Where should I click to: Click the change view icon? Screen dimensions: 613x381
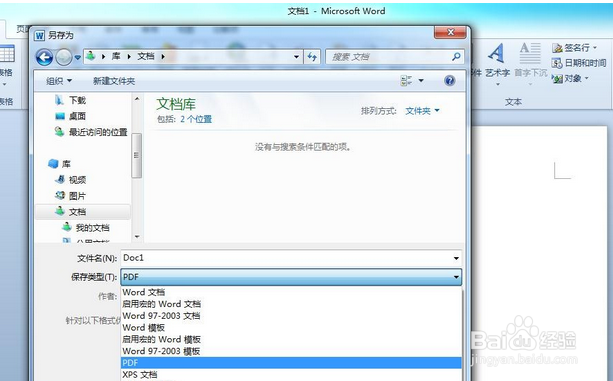(406, 80)
